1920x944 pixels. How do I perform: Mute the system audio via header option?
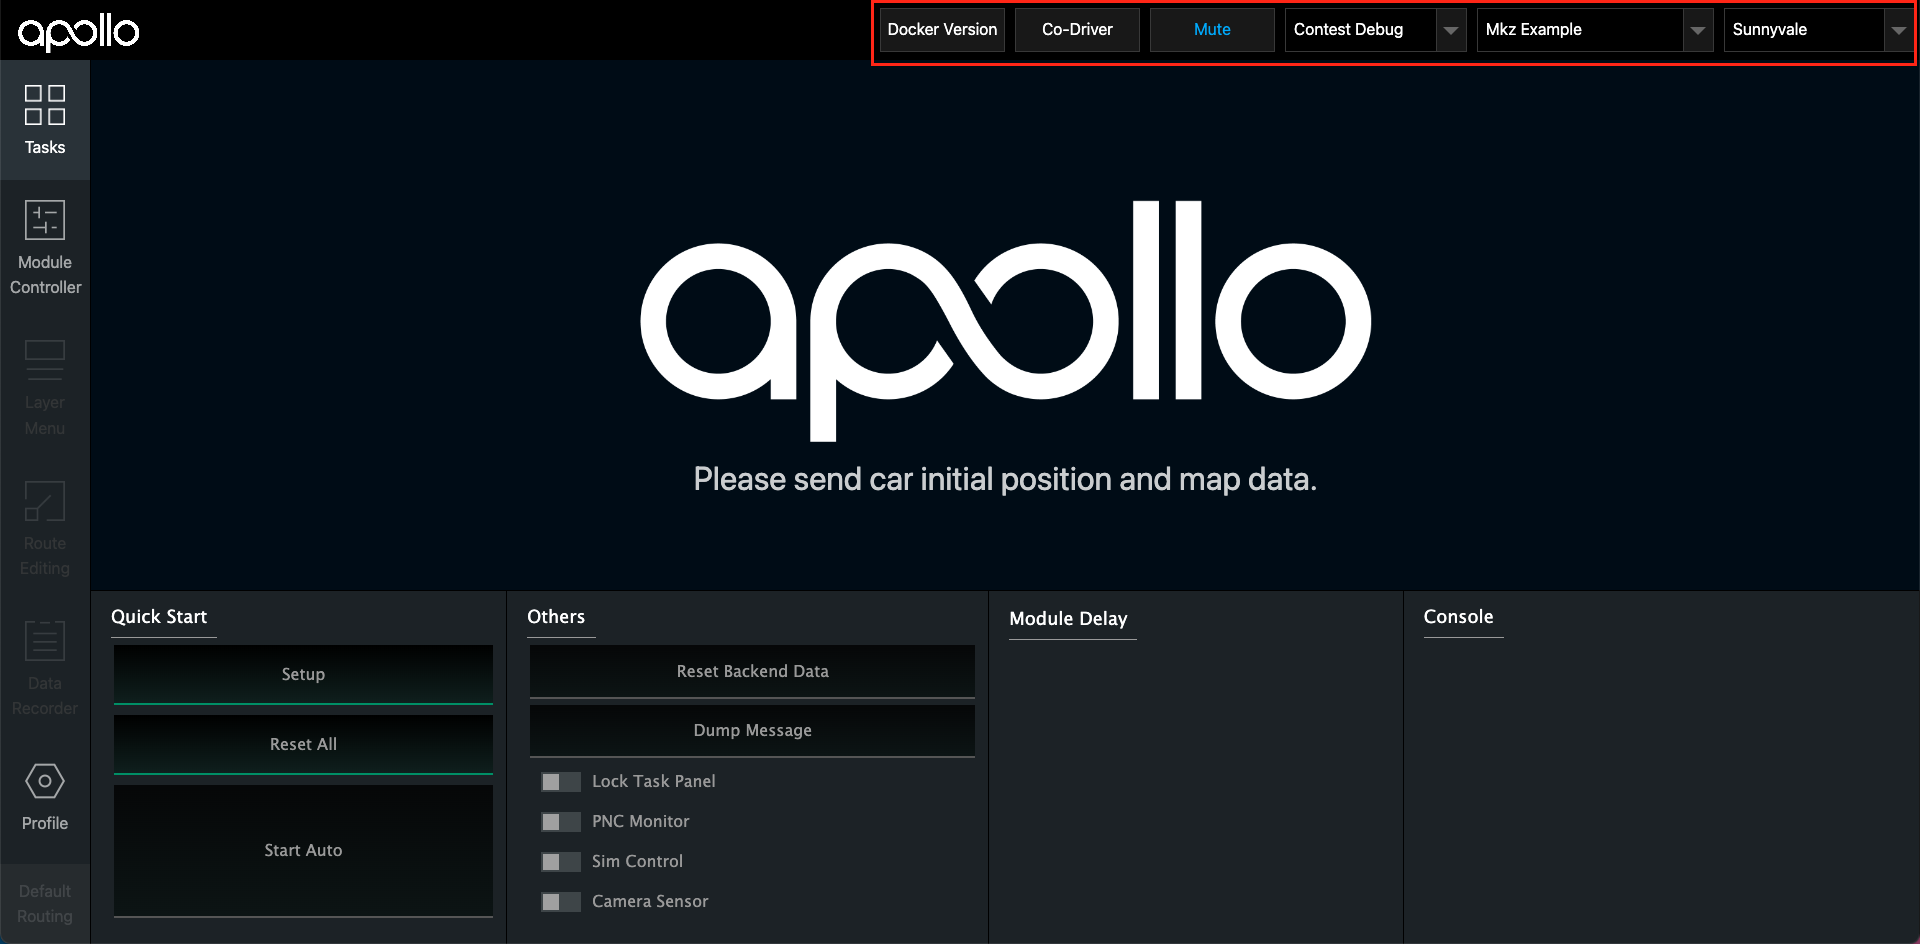coord(1211,30)
